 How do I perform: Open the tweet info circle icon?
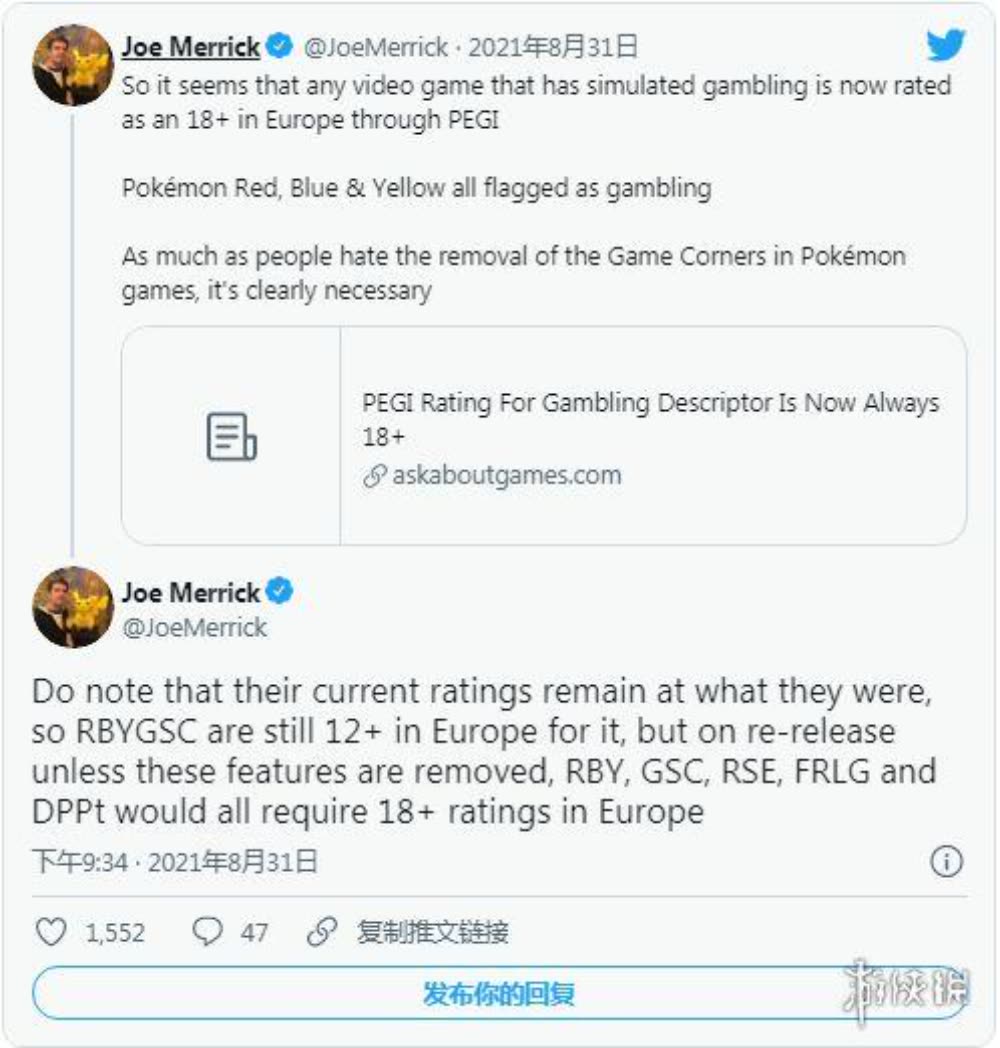(946, 862)
